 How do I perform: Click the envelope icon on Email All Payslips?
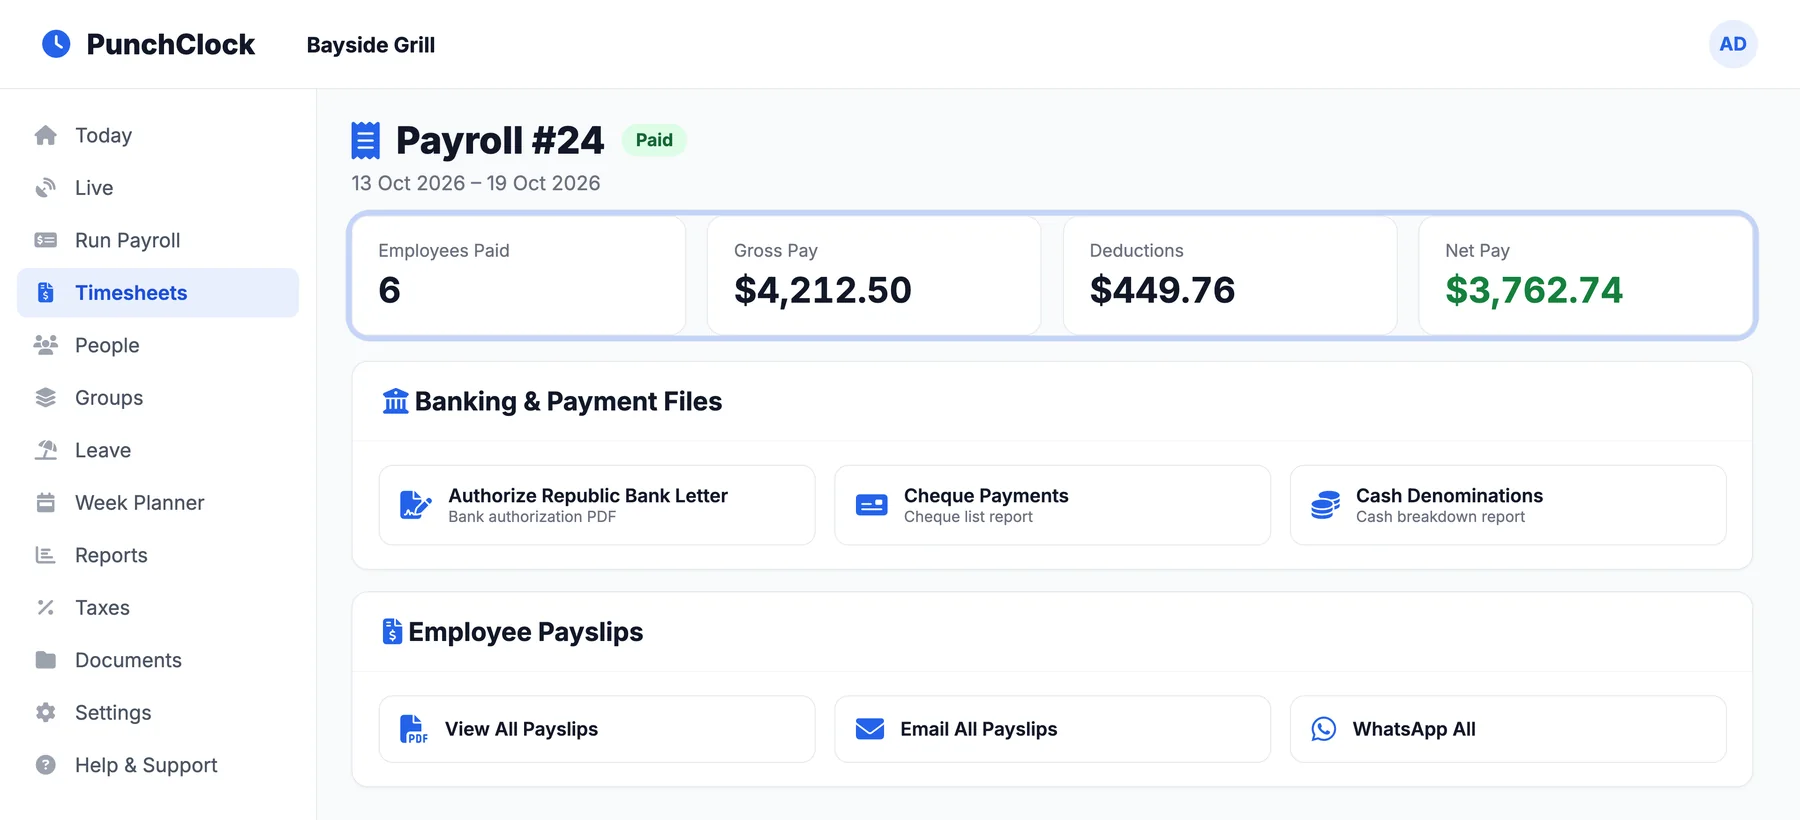870,729
